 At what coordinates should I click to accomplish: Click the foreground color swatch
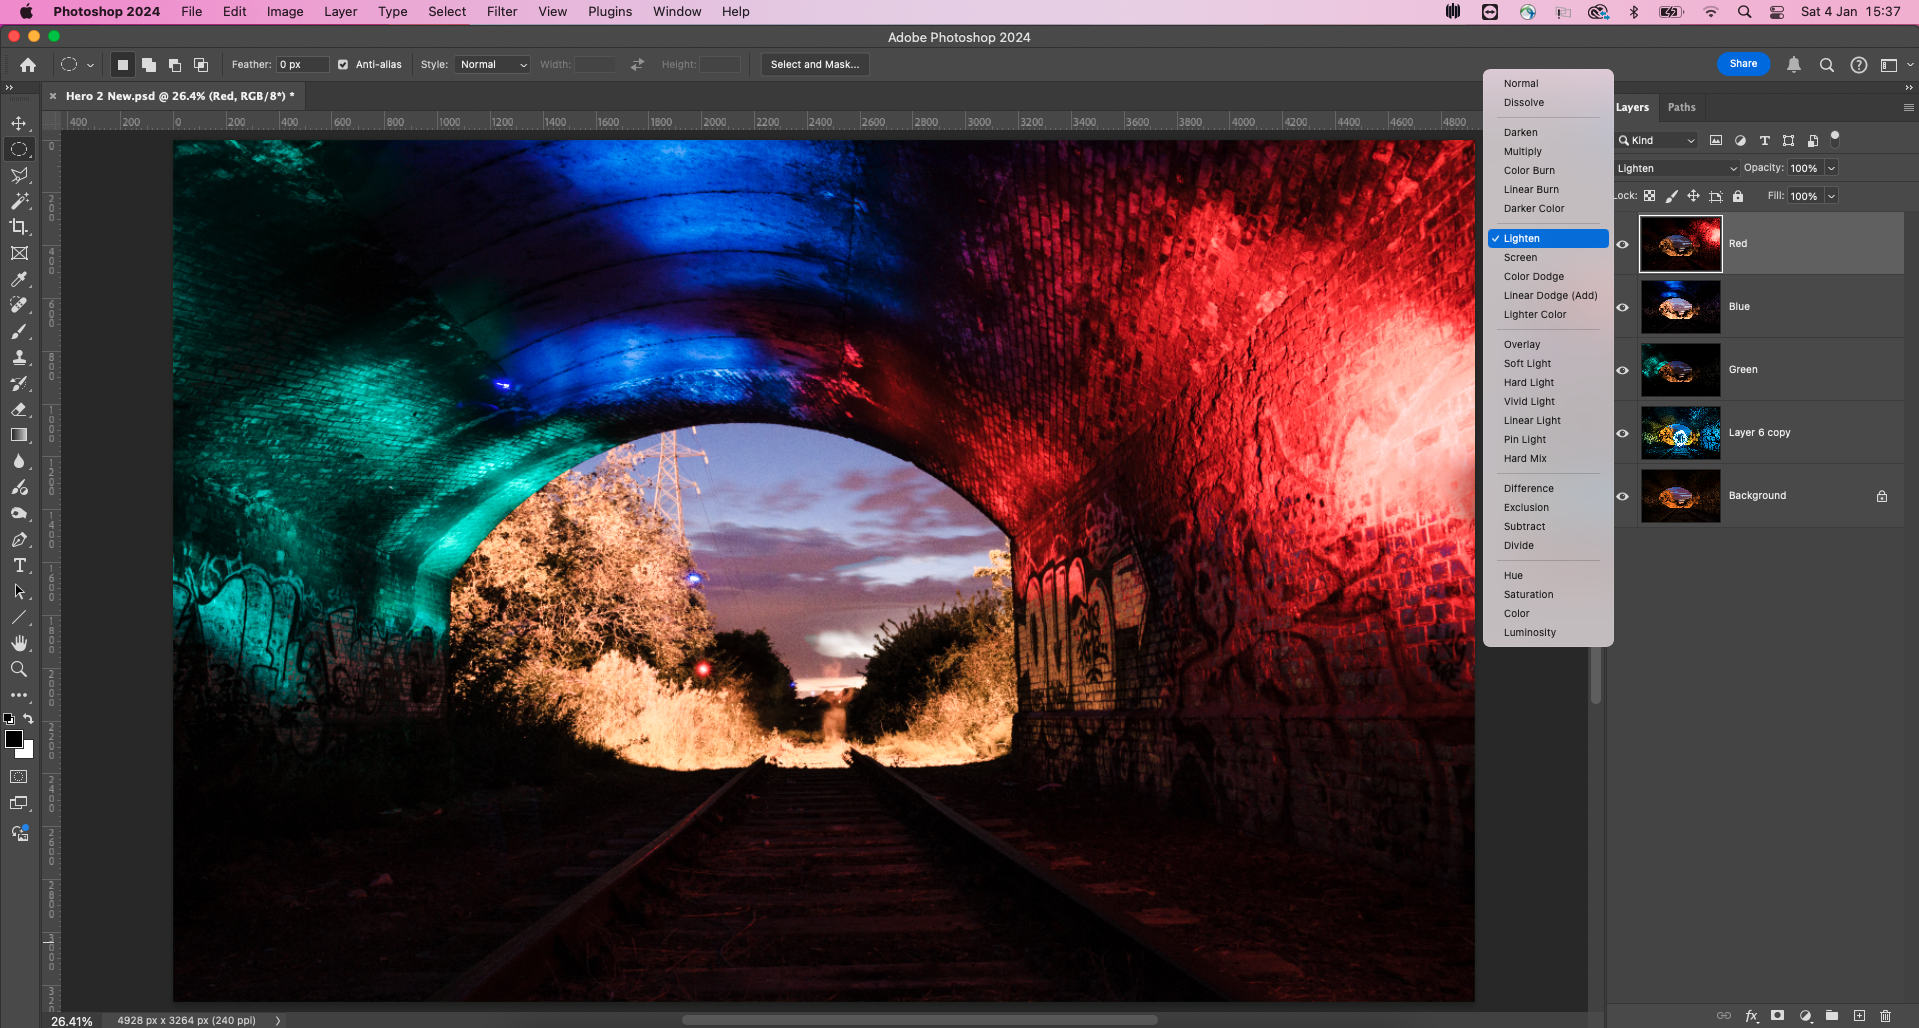(14, 740)
